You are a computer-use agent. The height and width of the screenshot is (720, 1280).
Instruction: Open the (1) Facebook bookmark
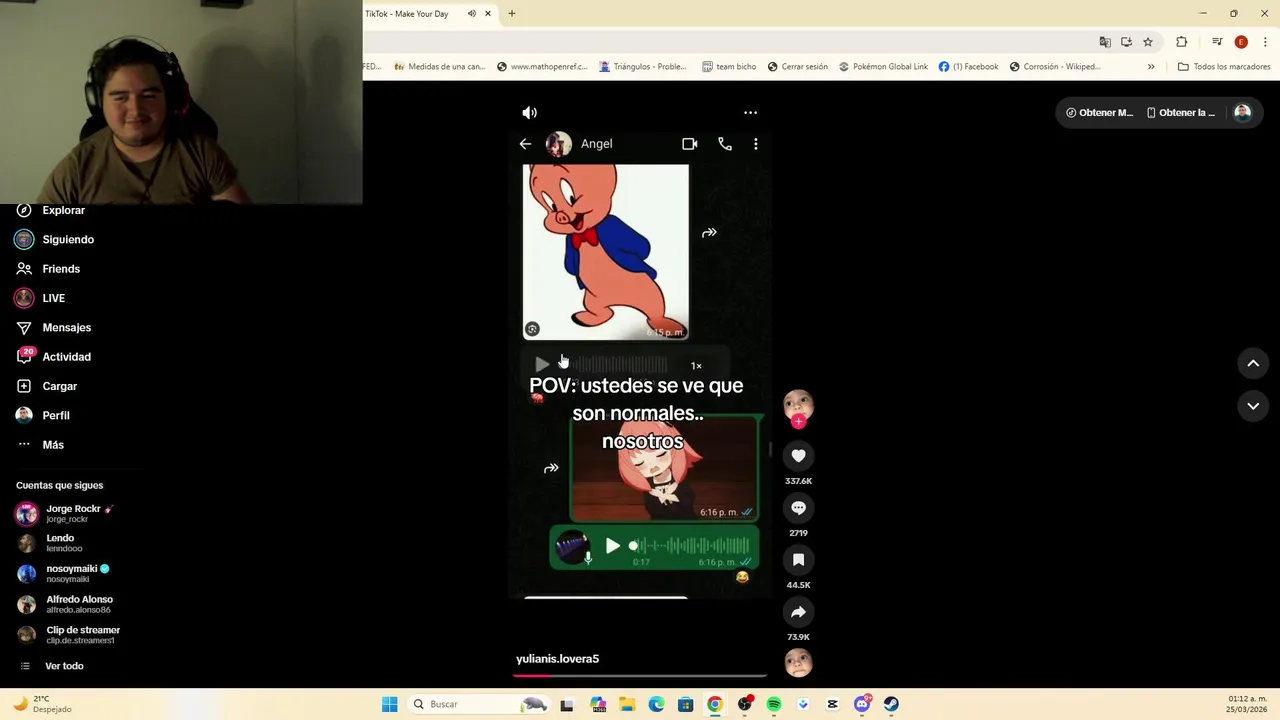click(x=968, y=67)
